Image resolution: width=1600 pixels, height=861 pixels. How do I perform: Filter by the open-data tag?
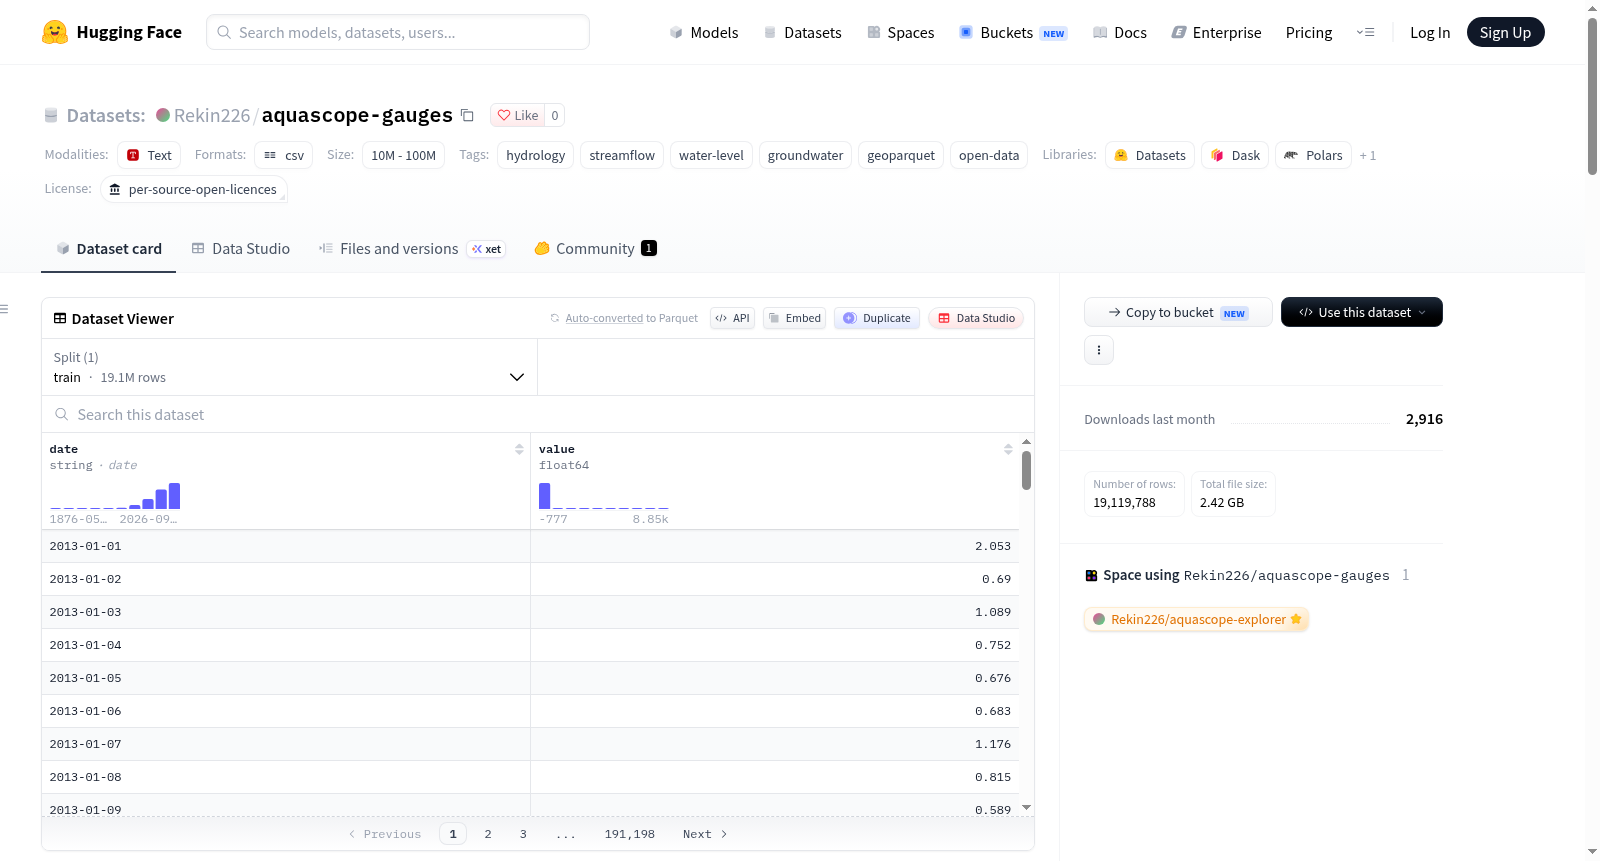[989, 155]
